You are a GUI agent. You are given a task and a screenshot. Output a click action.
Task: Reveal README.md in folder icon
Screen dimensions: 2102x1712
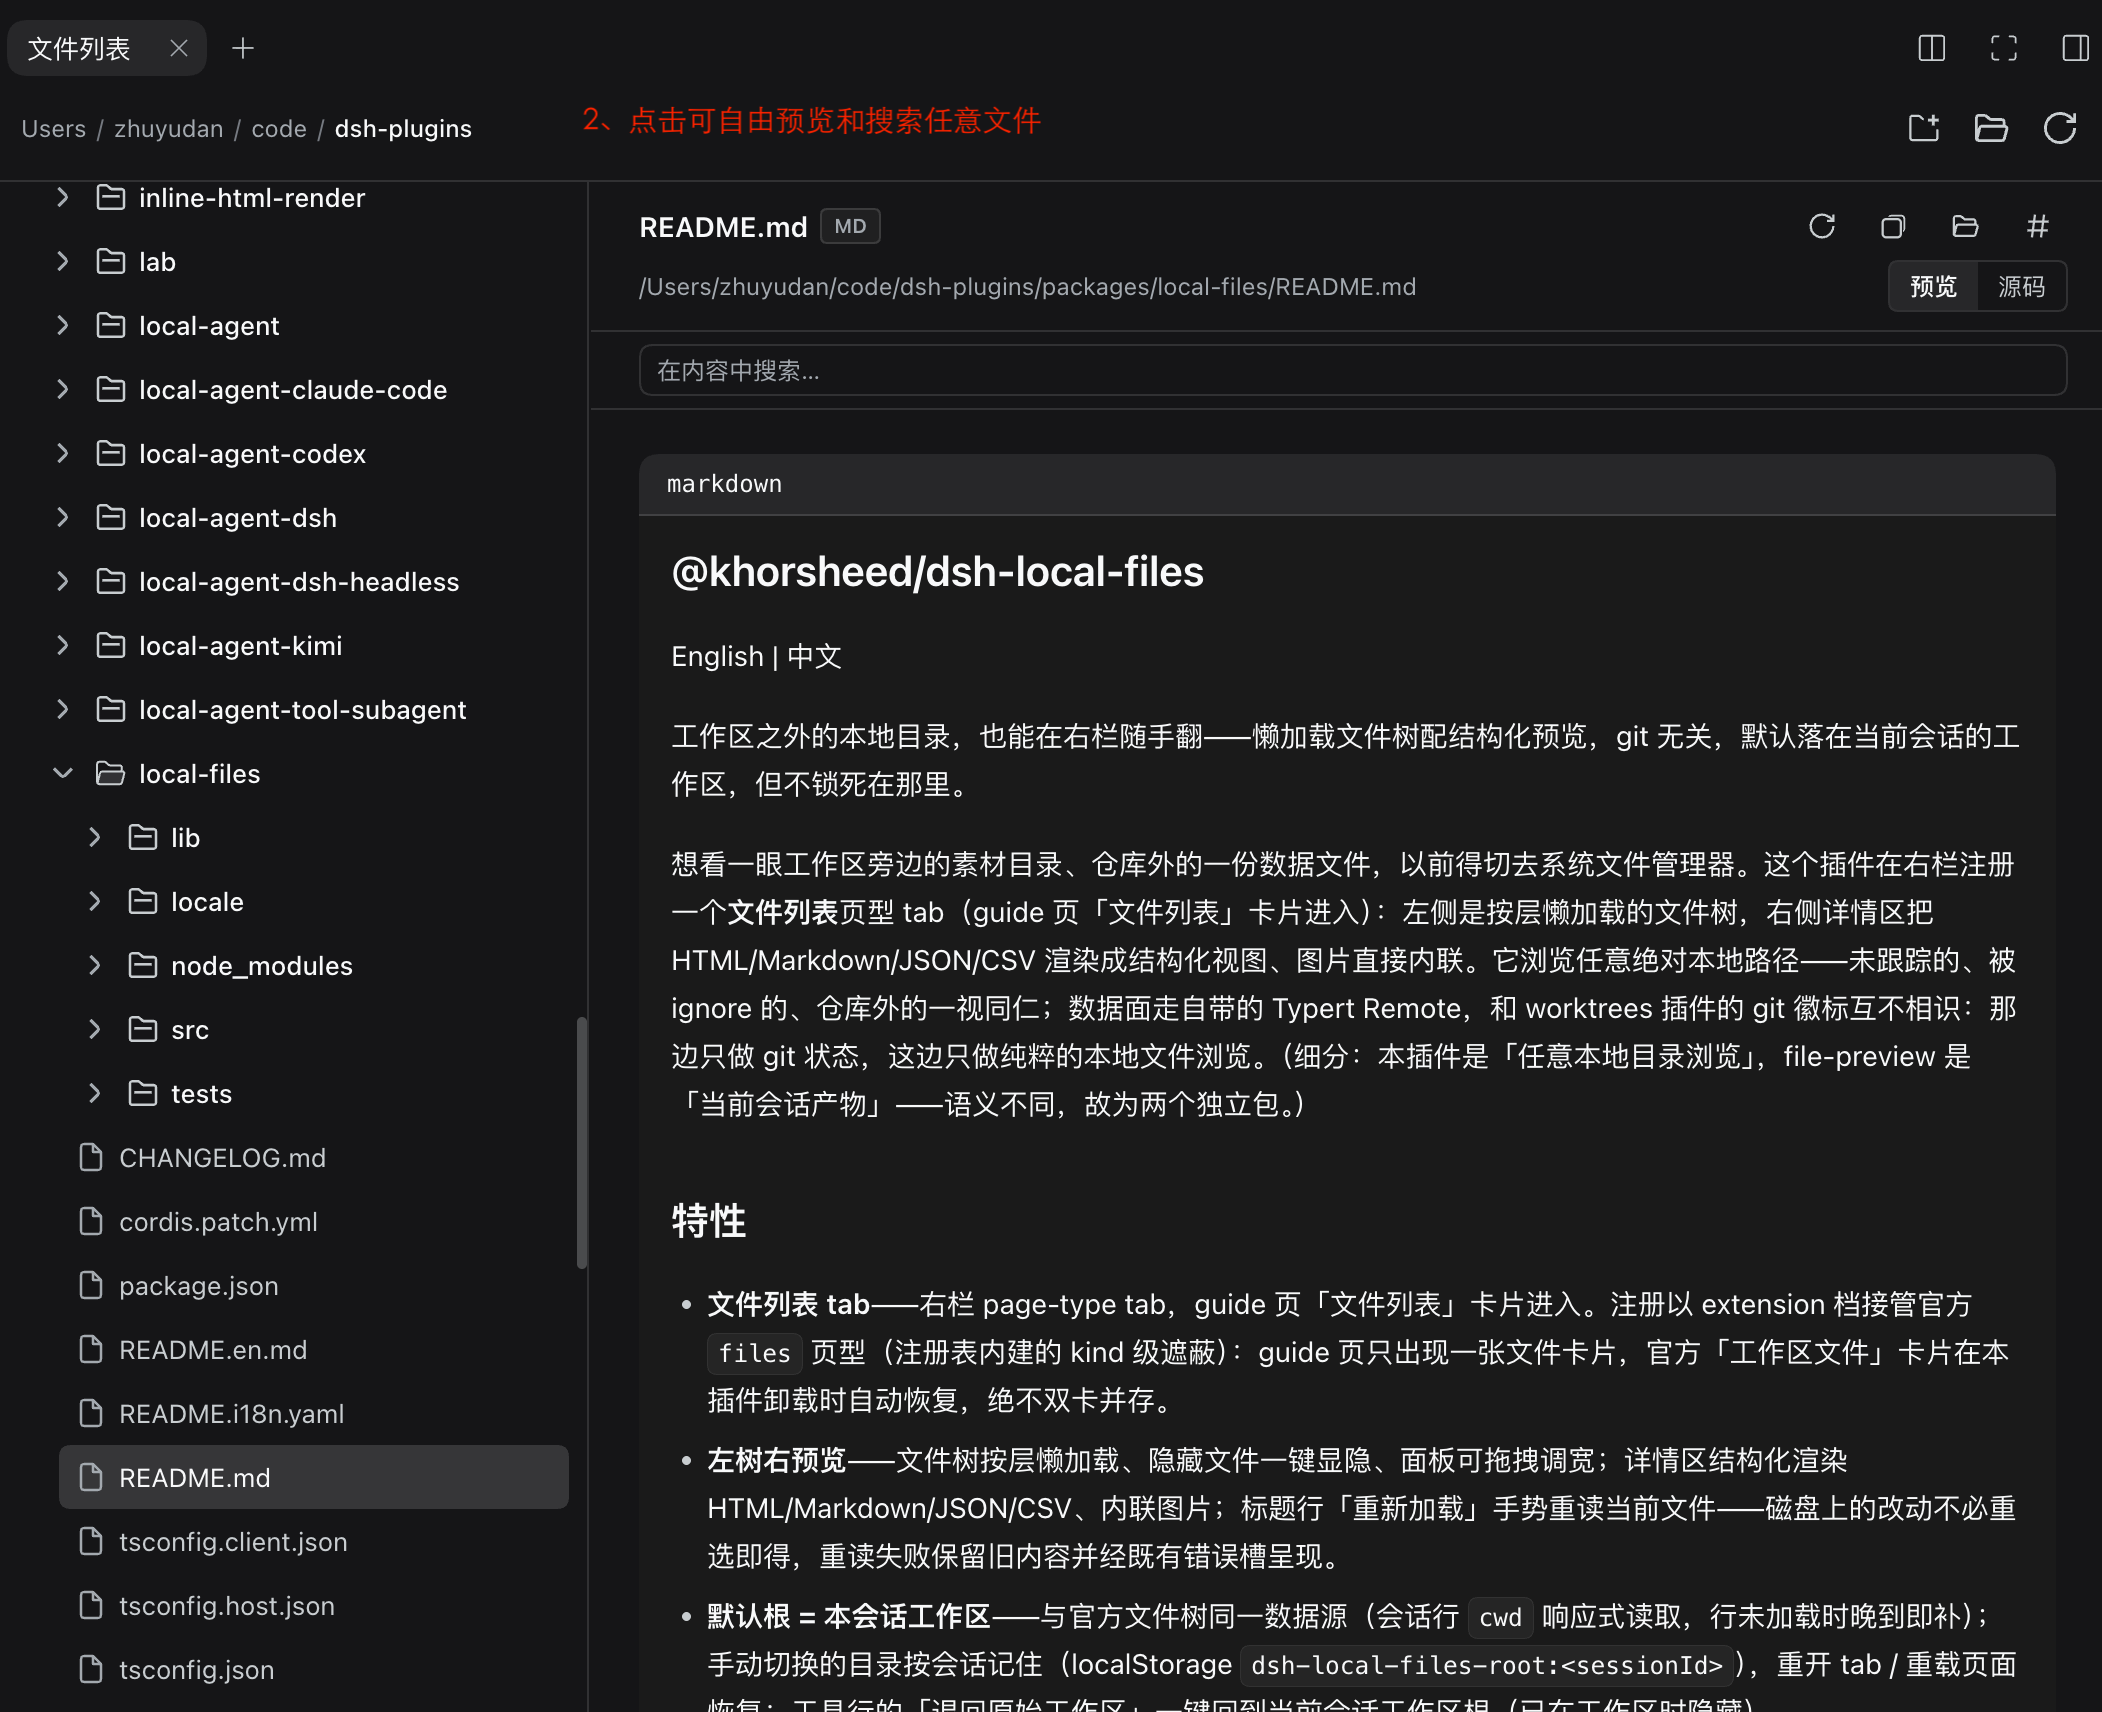(1966, 226)
